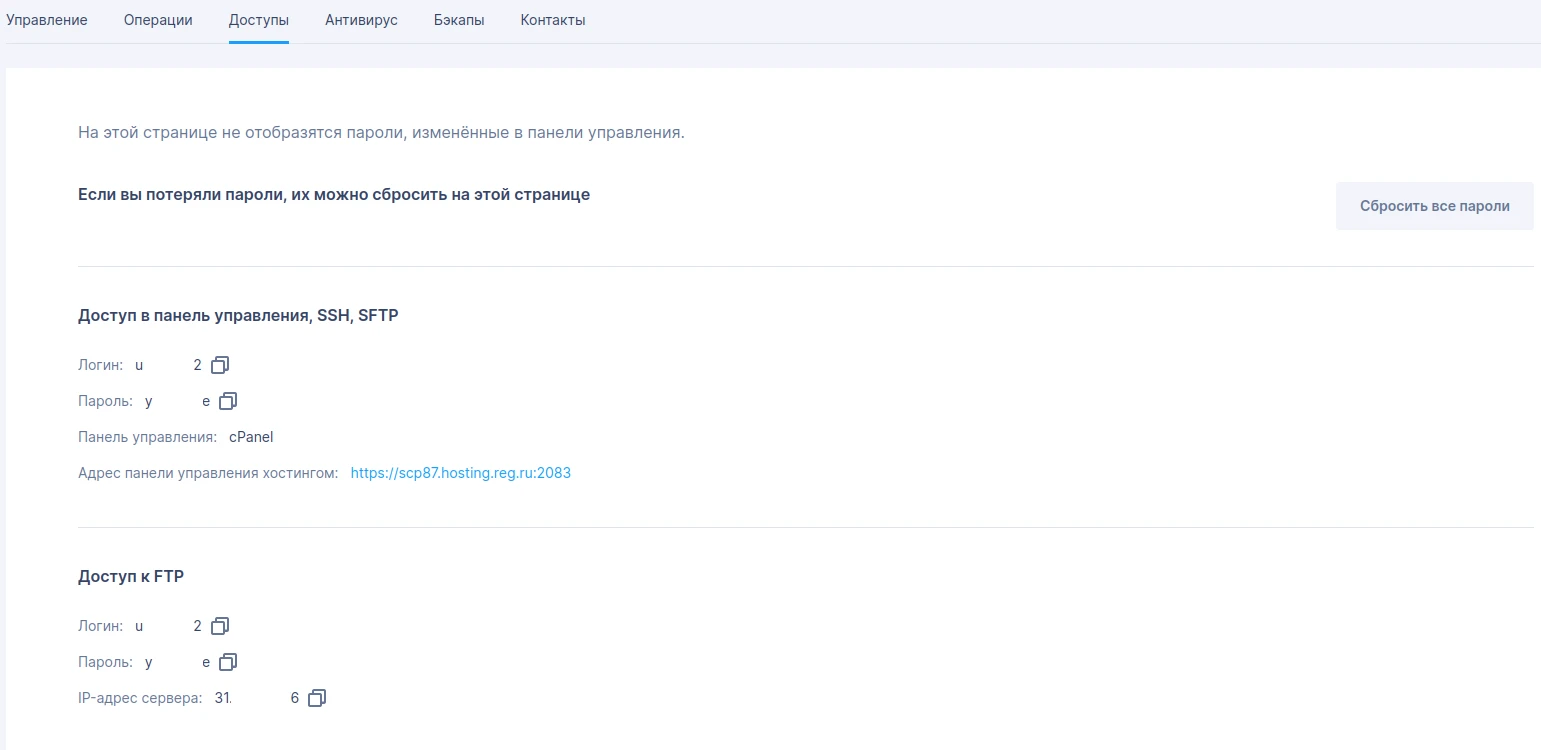This screenshot has height=750, width=1541.
Task: Go to the Антивирус tab
Action: (361, 20)
